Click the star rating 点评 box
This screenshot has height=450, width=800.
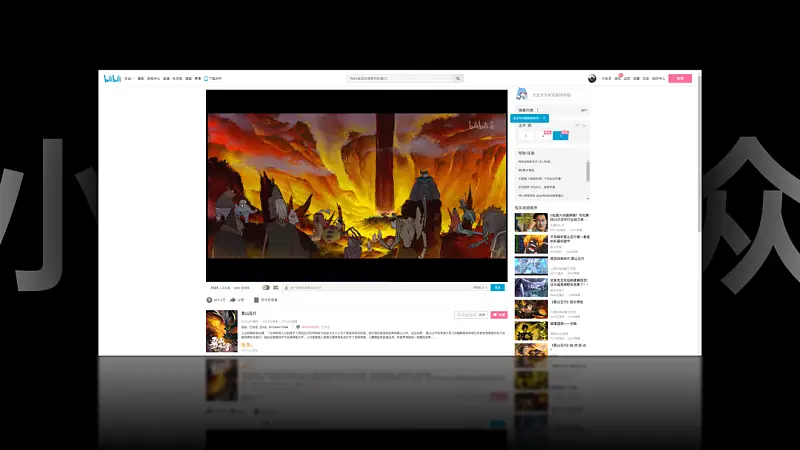(471, 315)
